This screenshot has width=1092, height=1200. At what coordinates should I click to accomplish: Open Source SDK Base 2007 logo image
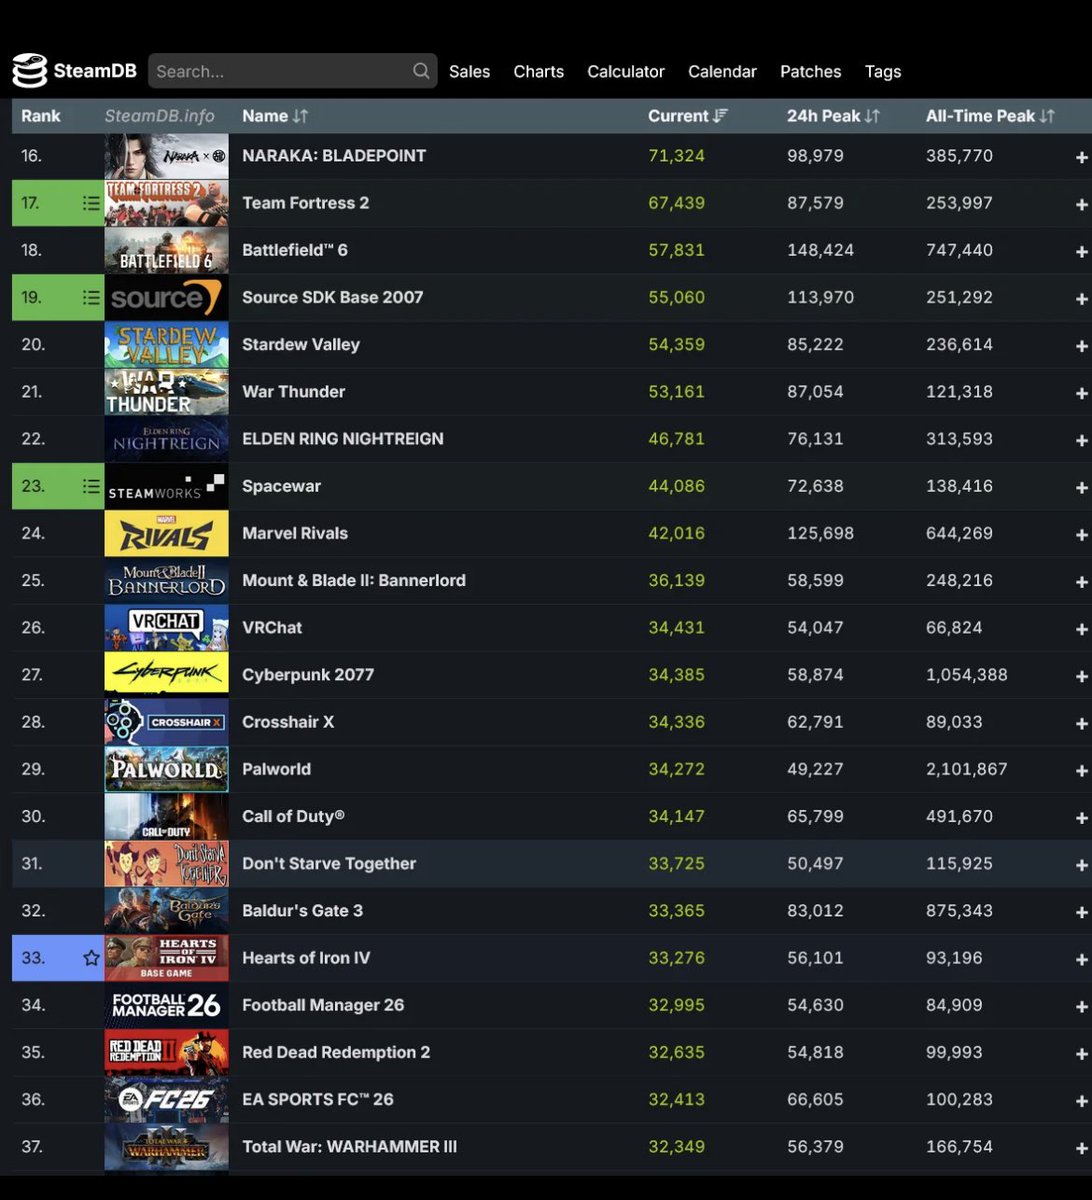click(166, 297)
